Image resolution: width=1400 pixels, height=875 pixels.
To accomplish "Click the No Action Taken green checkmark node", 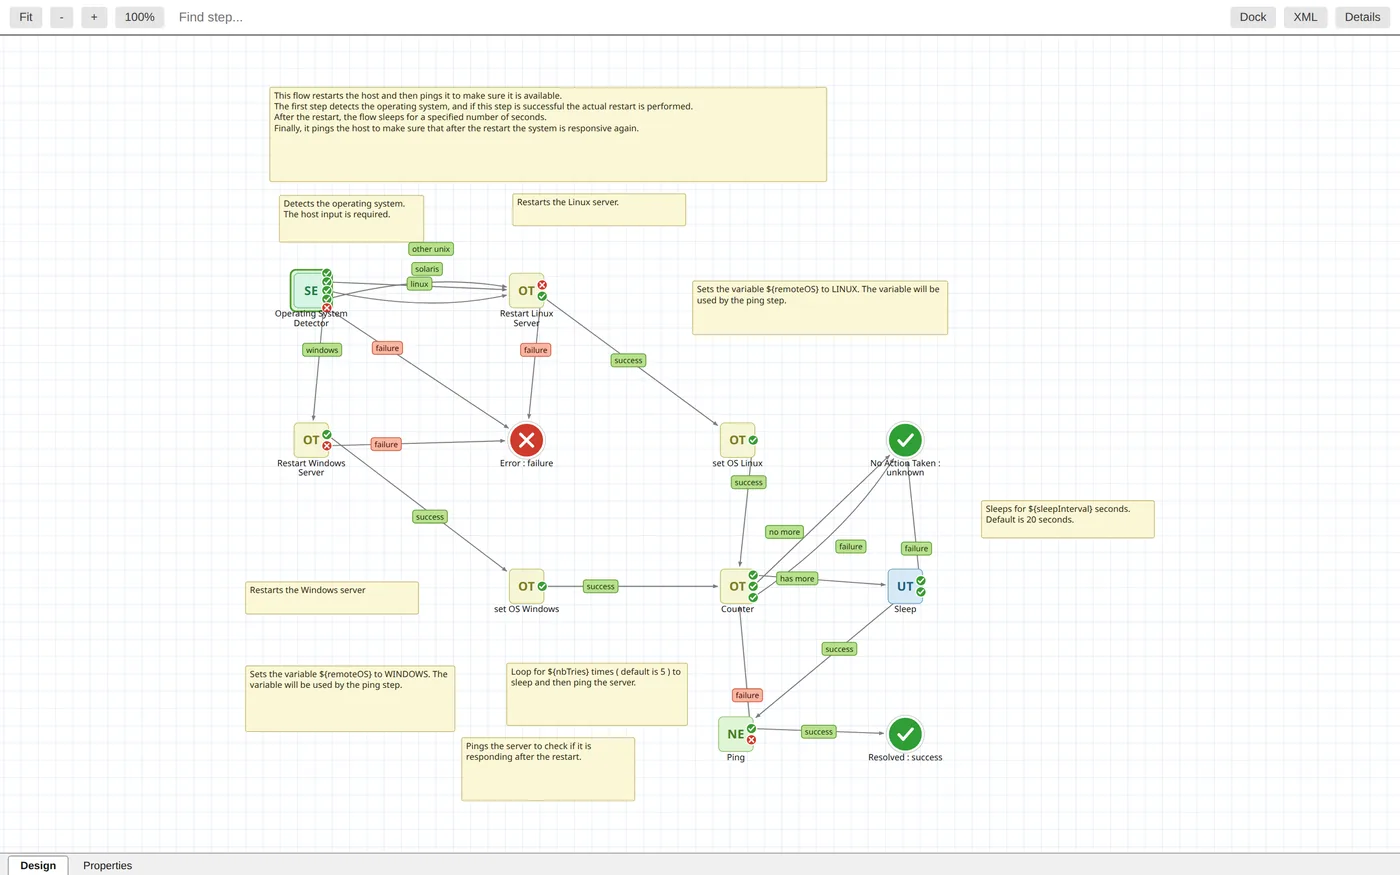I will point(905,440).
